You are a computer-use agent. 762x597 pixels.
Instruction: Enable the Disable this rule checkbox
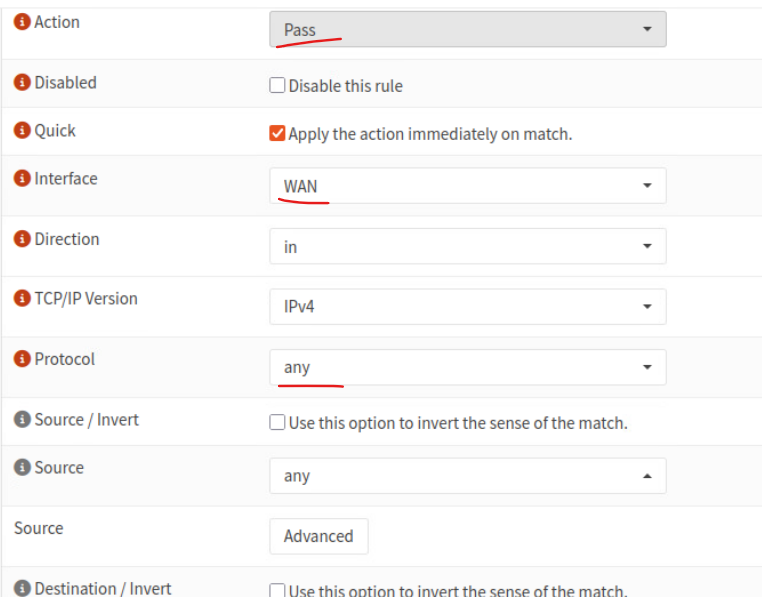[277, 85]
